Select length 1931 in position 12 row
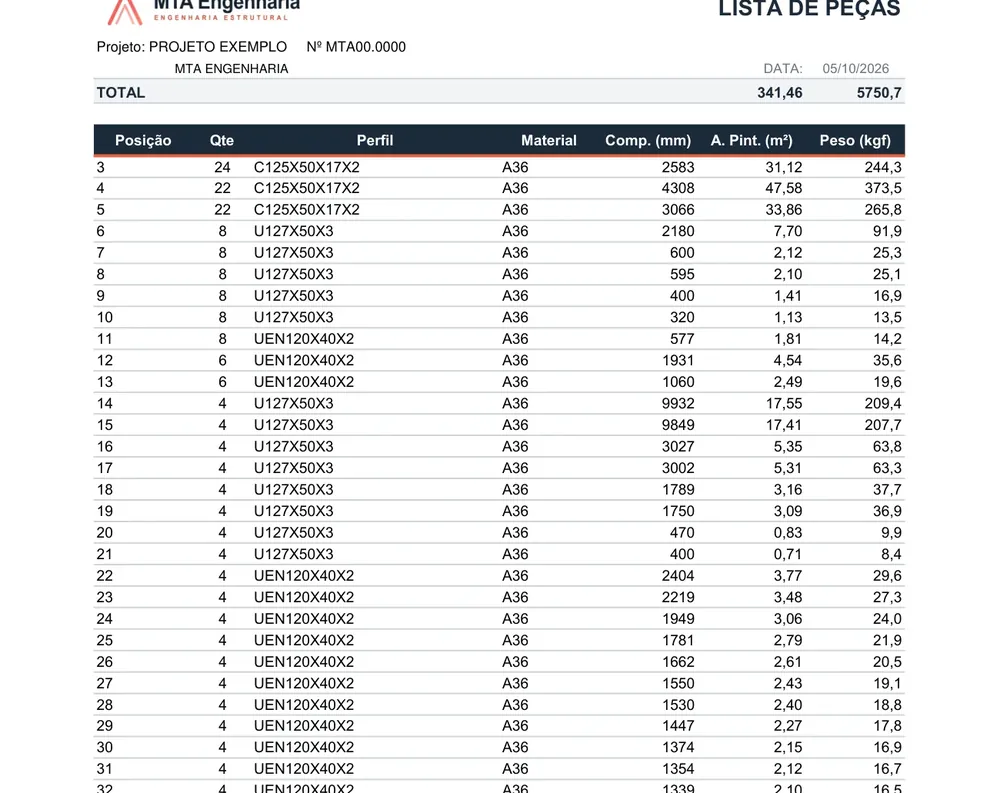Viewport: 1000px width, 793px height. [678, 361]
